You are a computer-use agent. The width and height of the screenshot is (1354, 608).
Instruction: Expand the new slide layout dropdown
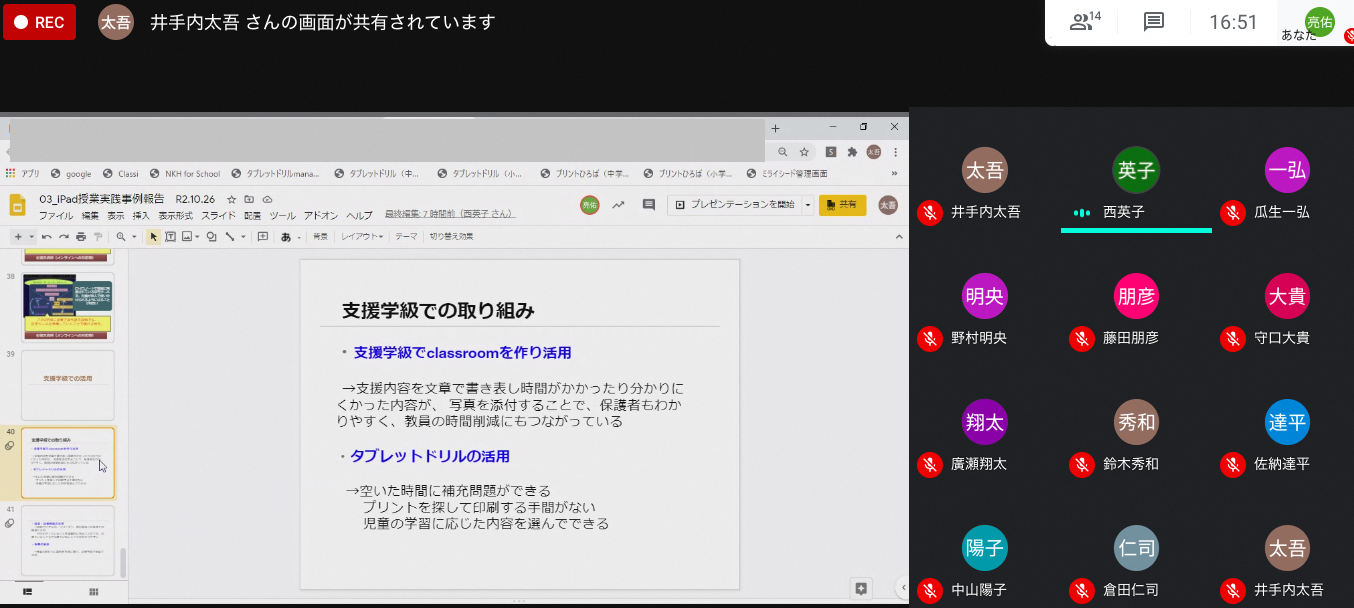(x=32, y=237)
